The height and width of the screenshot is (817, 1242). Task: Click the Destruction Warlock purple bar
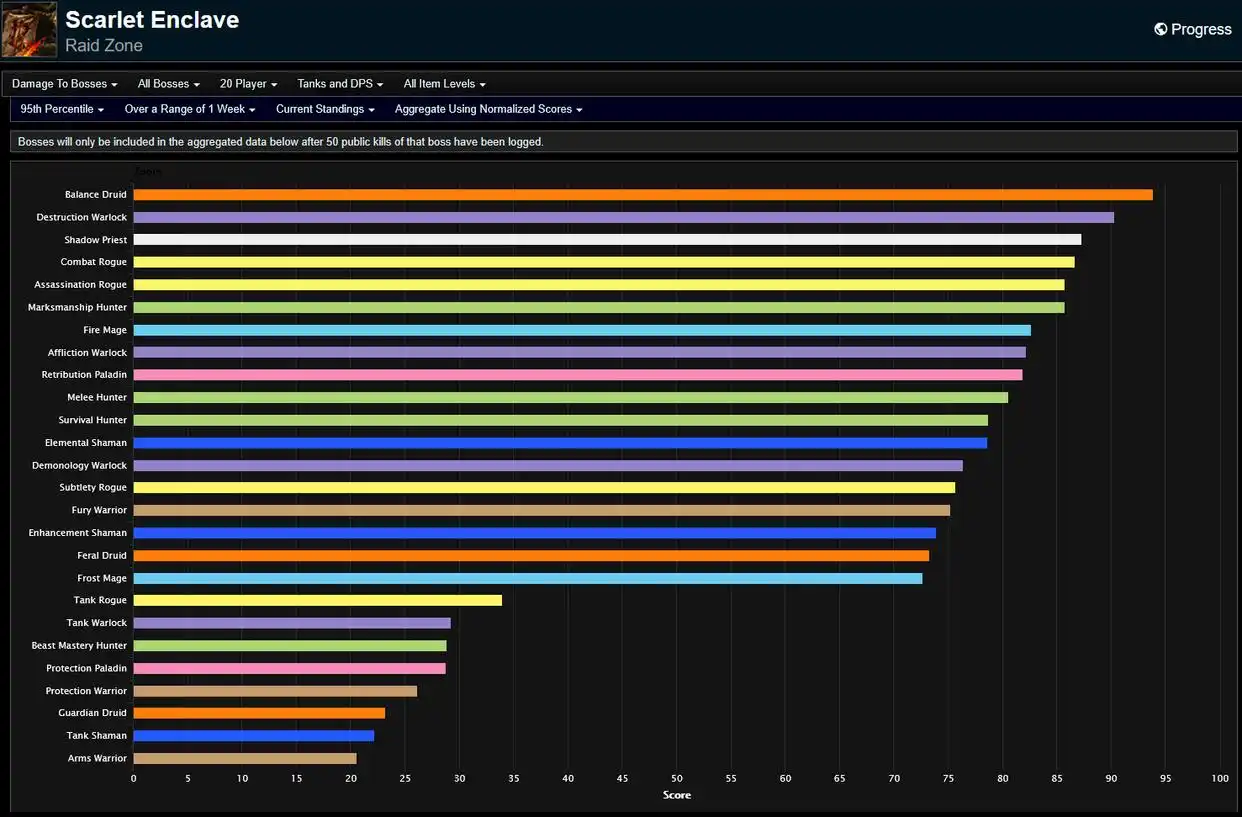(x=624, y=217)
